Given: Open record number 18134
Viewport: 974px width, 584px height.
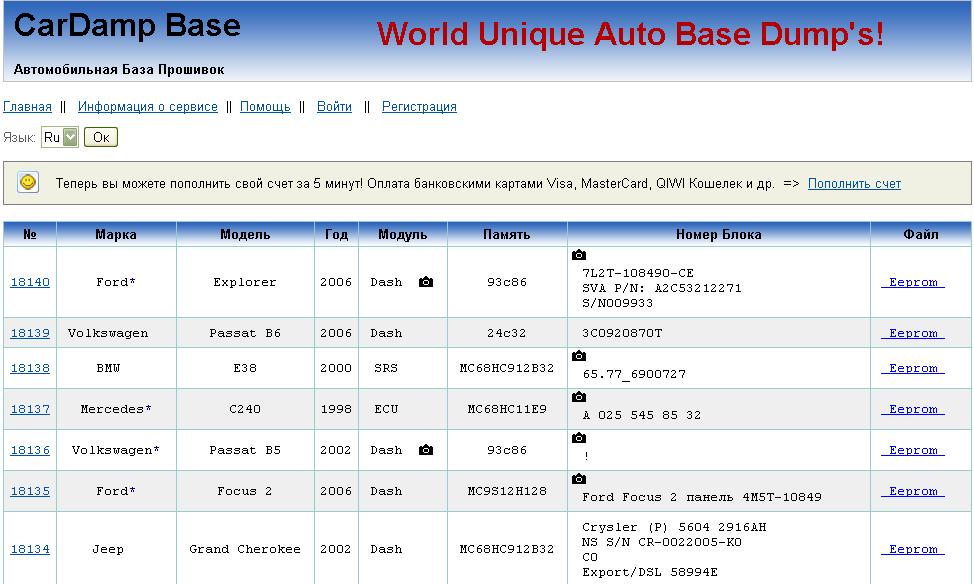Looking at the screenshot, I should coord(30,549).
